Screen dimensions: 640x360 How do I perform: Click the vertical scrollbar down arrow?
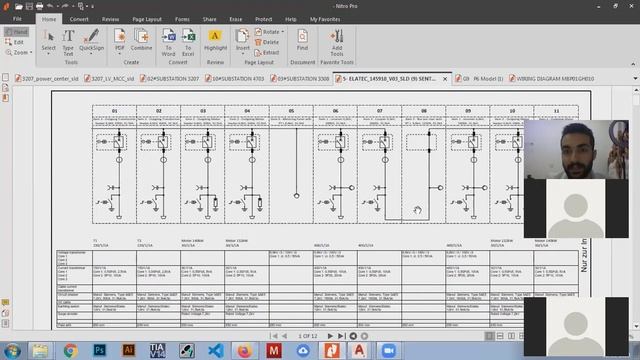pyautogui.click(x=636, y=326)
